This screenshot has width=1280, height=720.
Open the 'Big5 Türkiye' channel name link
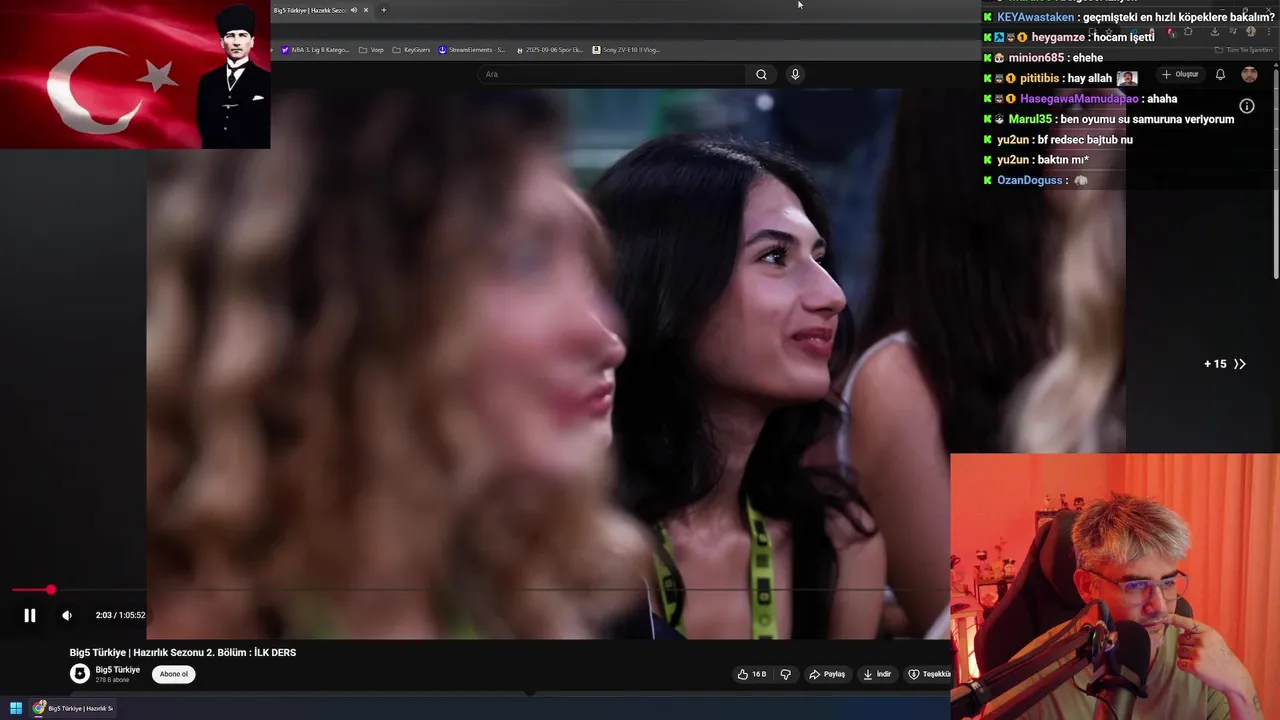pyautogui.click(x=118, y=670)
